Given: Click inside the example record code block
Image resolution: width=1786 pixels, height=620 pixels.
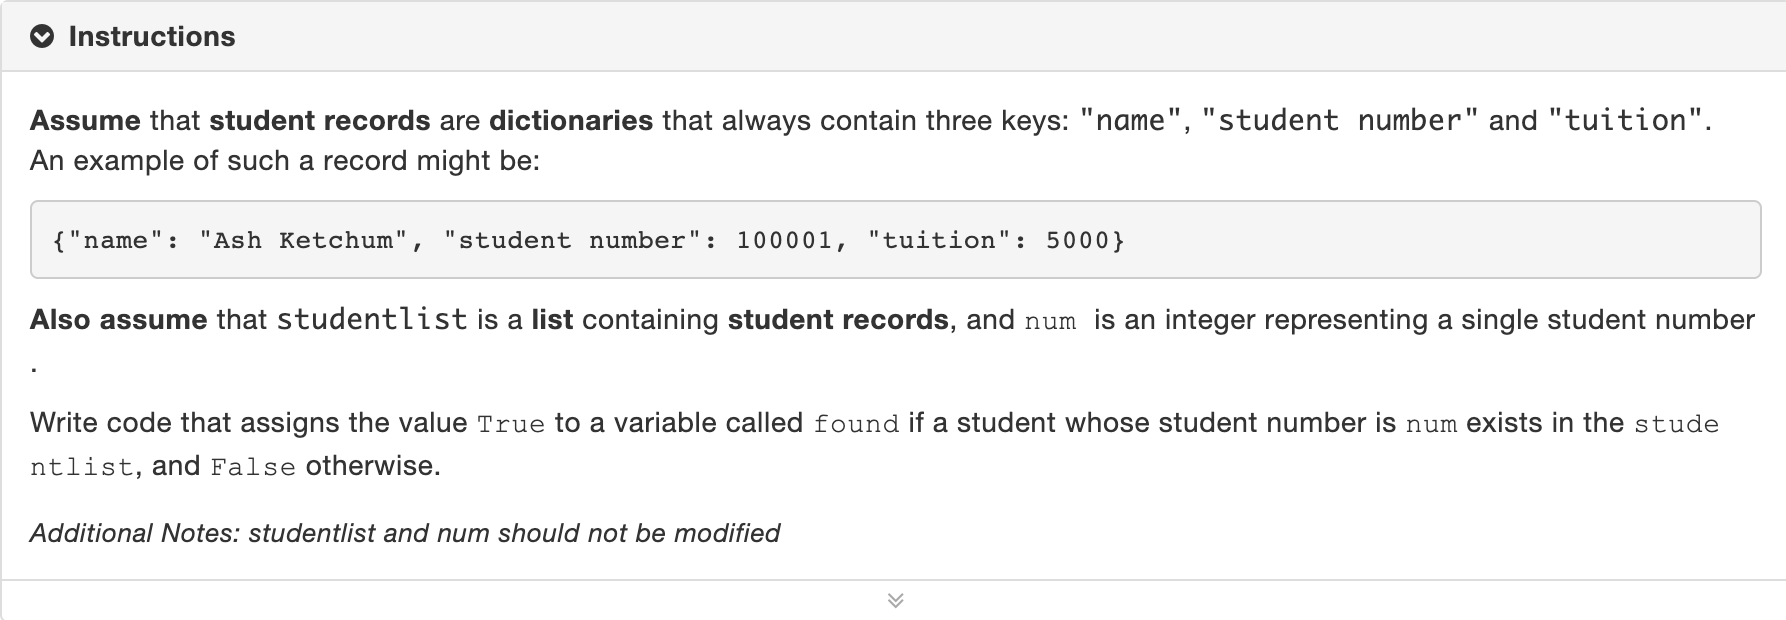Looking at the screenshot, I should pos(1400,240).
